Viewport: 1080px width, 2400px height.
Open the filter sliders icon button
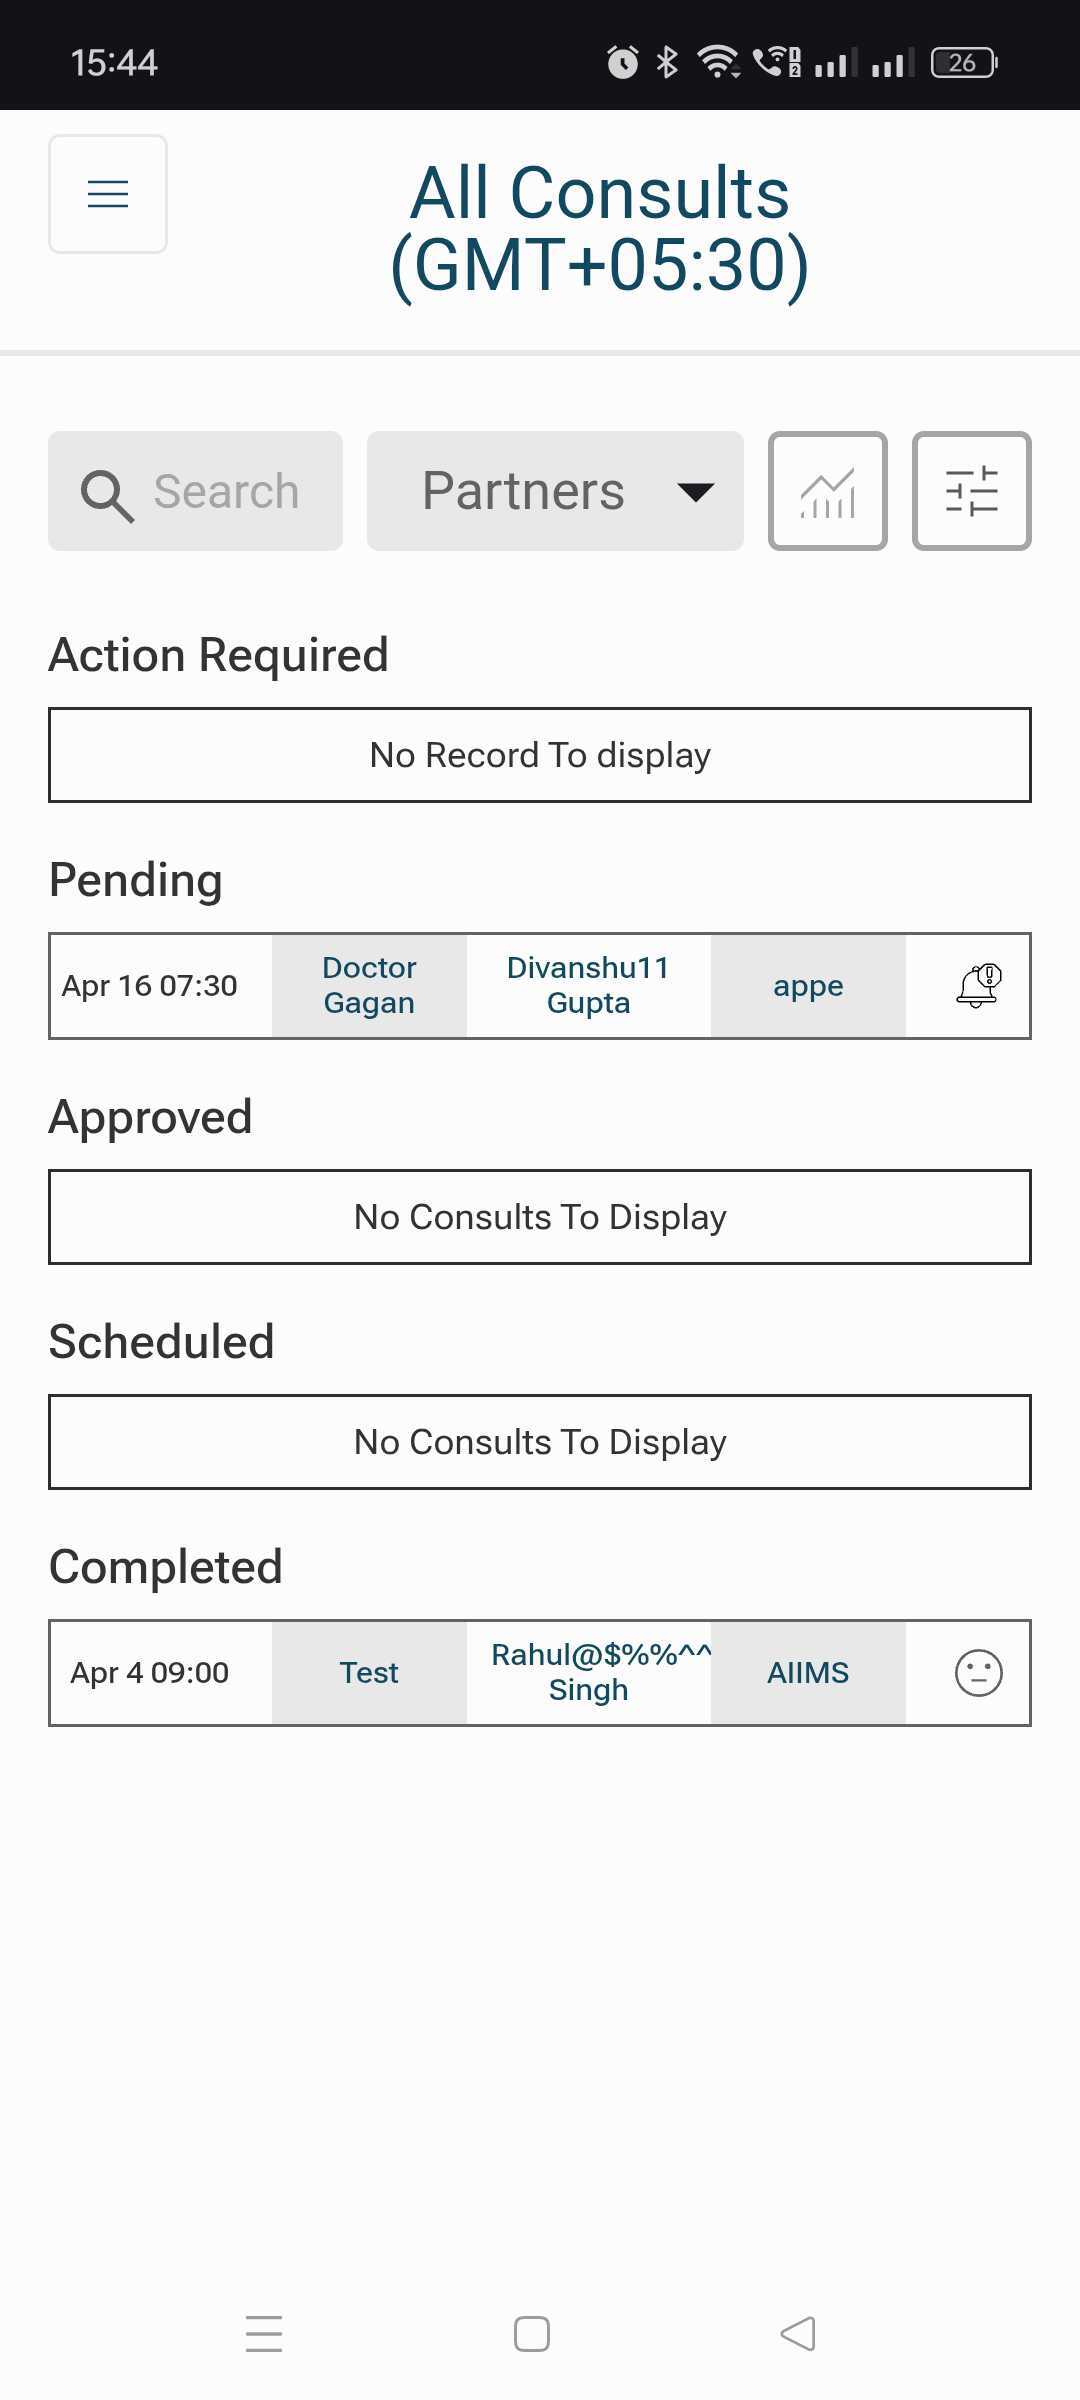pyautogui.click(x=971, y=491)
